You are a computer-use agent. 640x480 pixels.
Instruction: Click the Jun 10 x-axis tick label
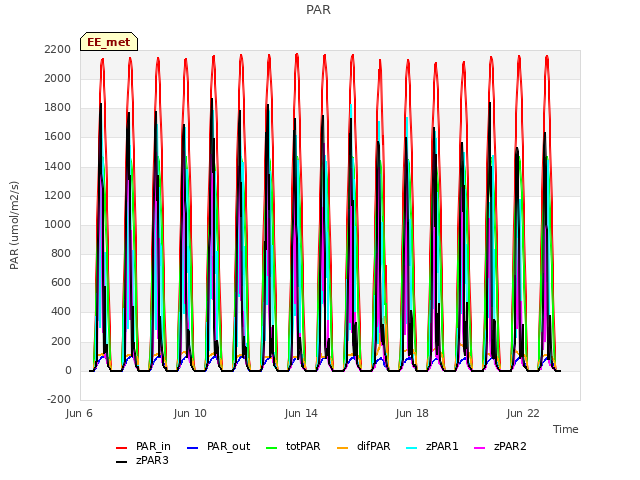[190, 413]
